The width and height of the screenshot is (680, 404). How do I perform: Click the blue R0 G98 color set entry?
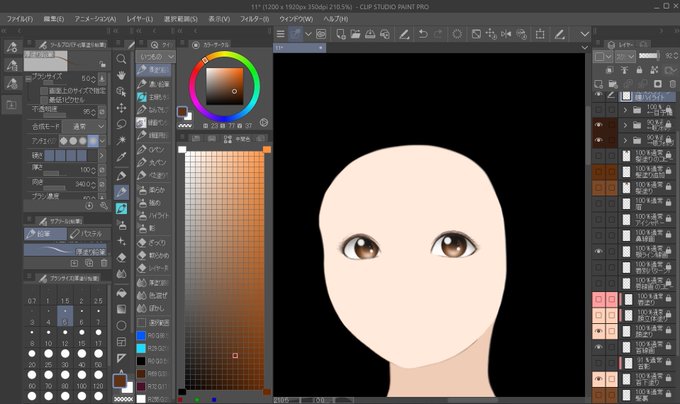pyautogui.click(x=154, y=336)
